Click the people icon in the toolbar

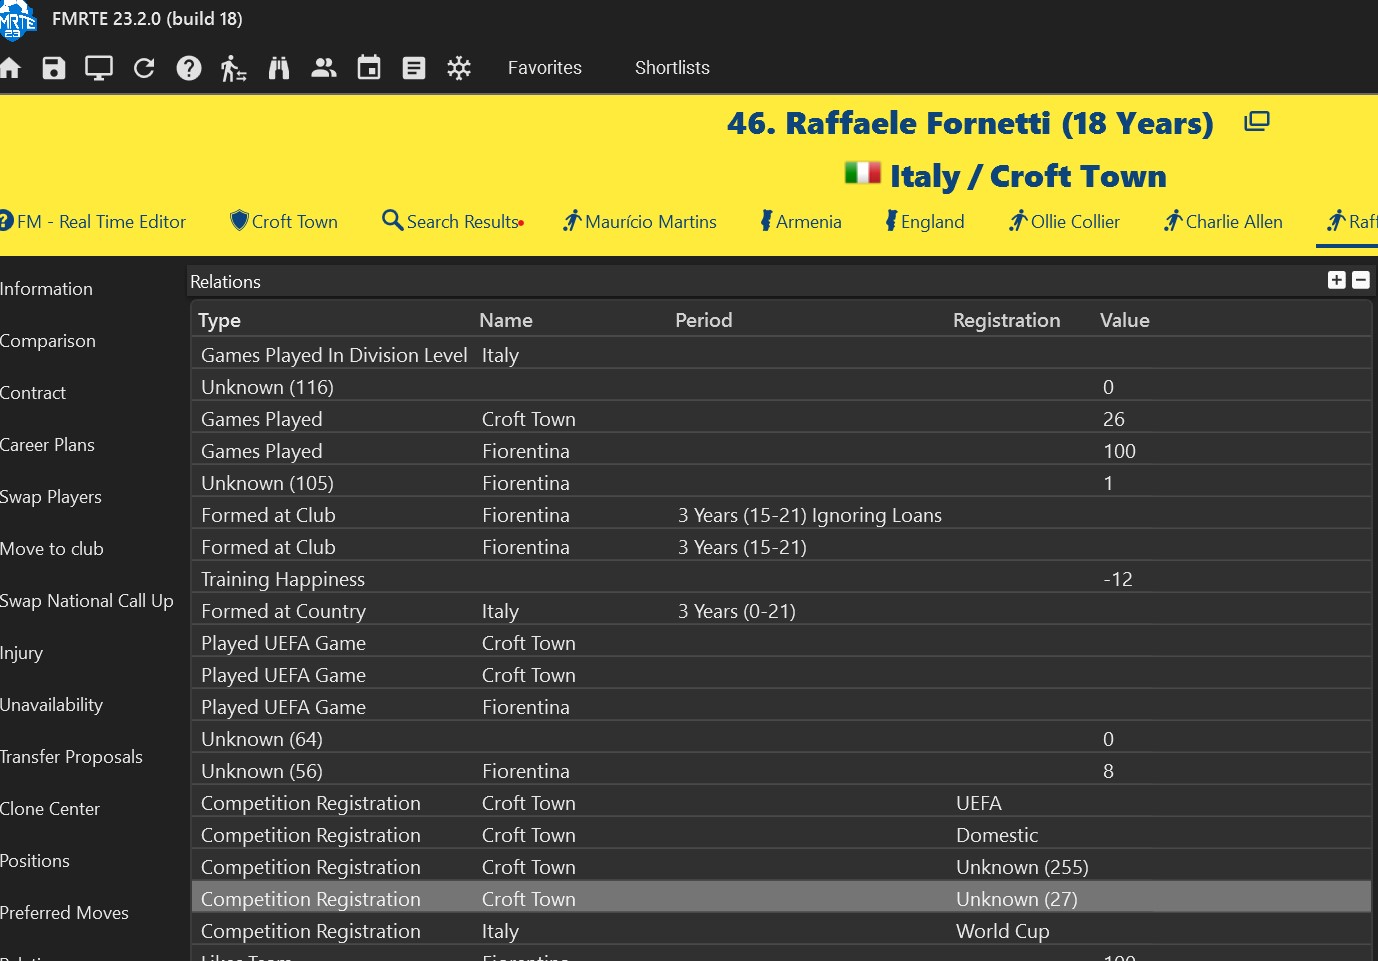point(323,68)
